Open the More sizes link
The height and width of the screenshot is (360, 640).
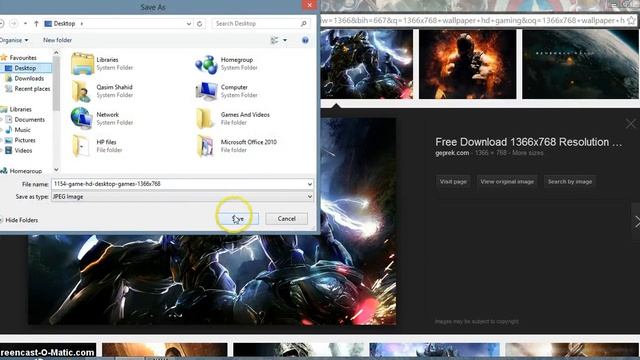click(x=528, y=153)
